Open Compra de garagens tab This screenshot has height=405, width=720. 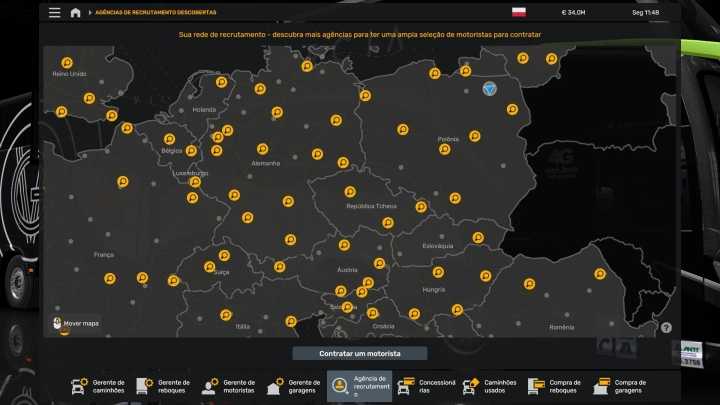[621, 386]
